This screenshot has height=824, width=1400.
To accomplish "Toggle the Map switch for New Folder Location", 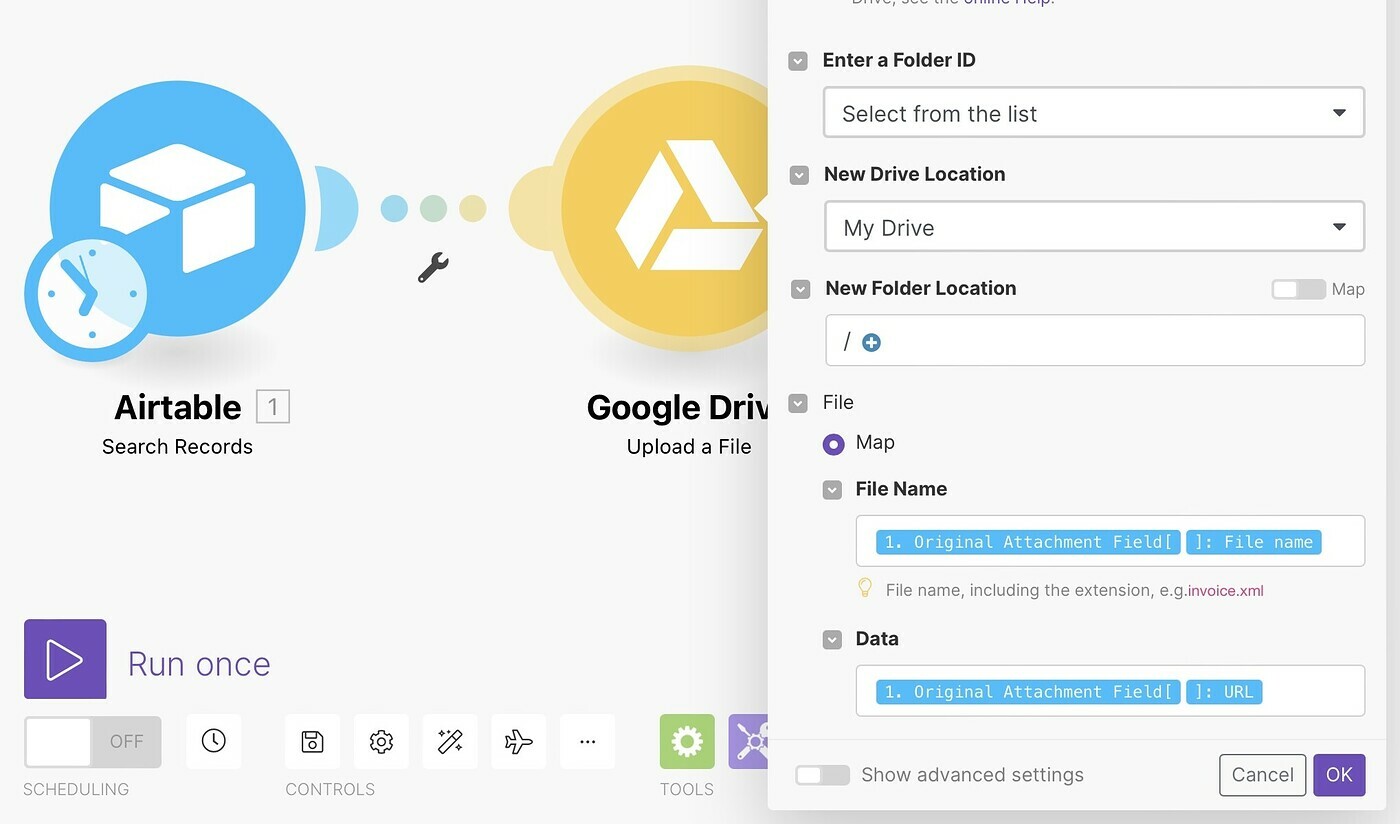I will pos(1298,289).
